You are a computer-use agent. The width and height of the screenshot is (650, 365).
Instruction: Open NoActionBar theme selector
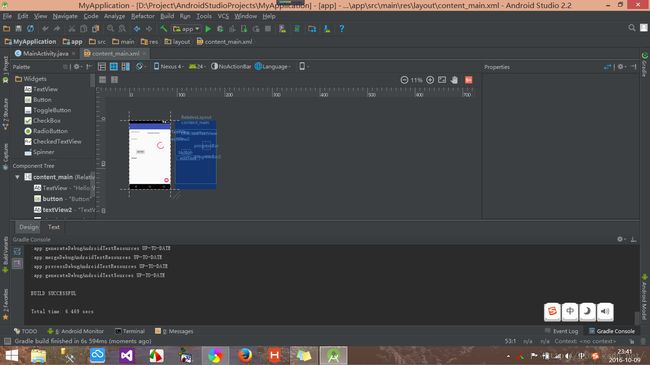click(231, 66)
